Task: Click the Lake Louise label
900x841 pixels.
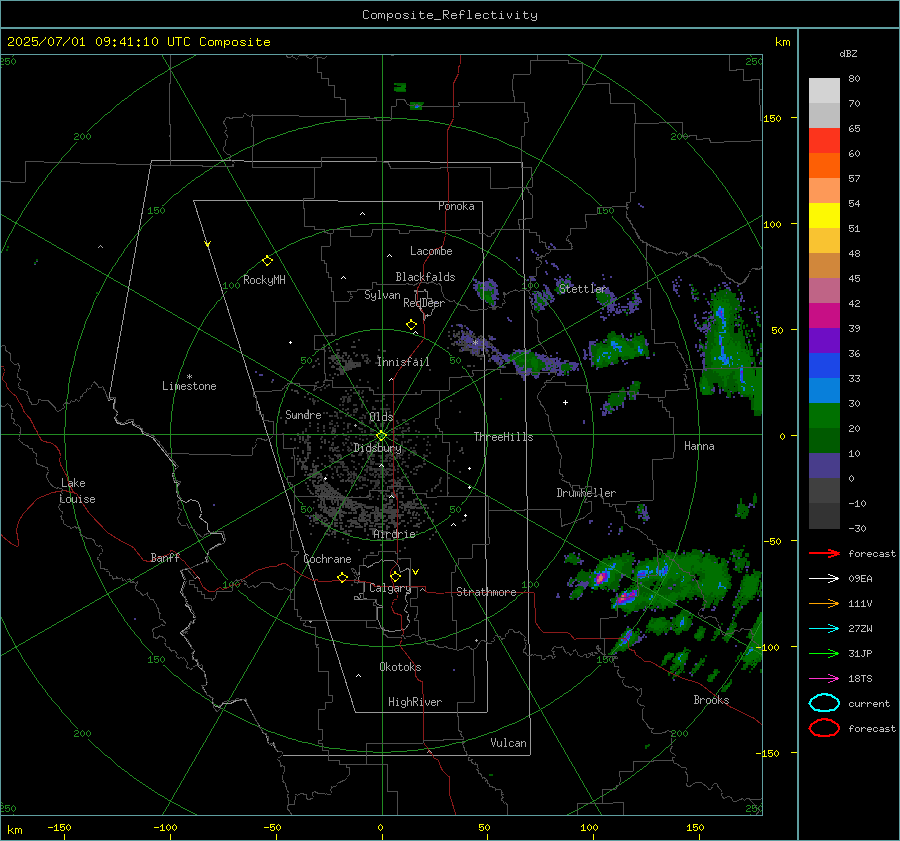Action: [77, 491]
